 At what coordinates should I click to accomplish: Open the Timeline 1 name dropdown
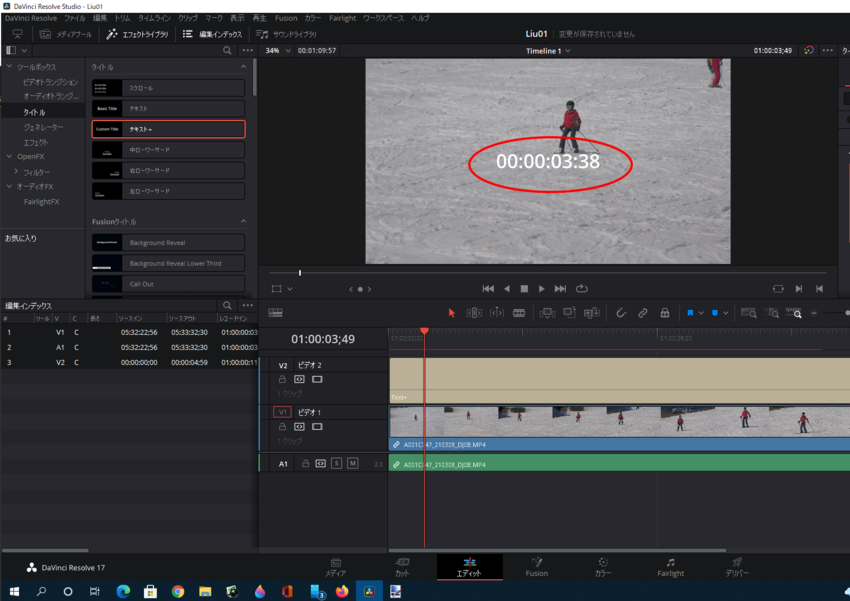(548, 51)
